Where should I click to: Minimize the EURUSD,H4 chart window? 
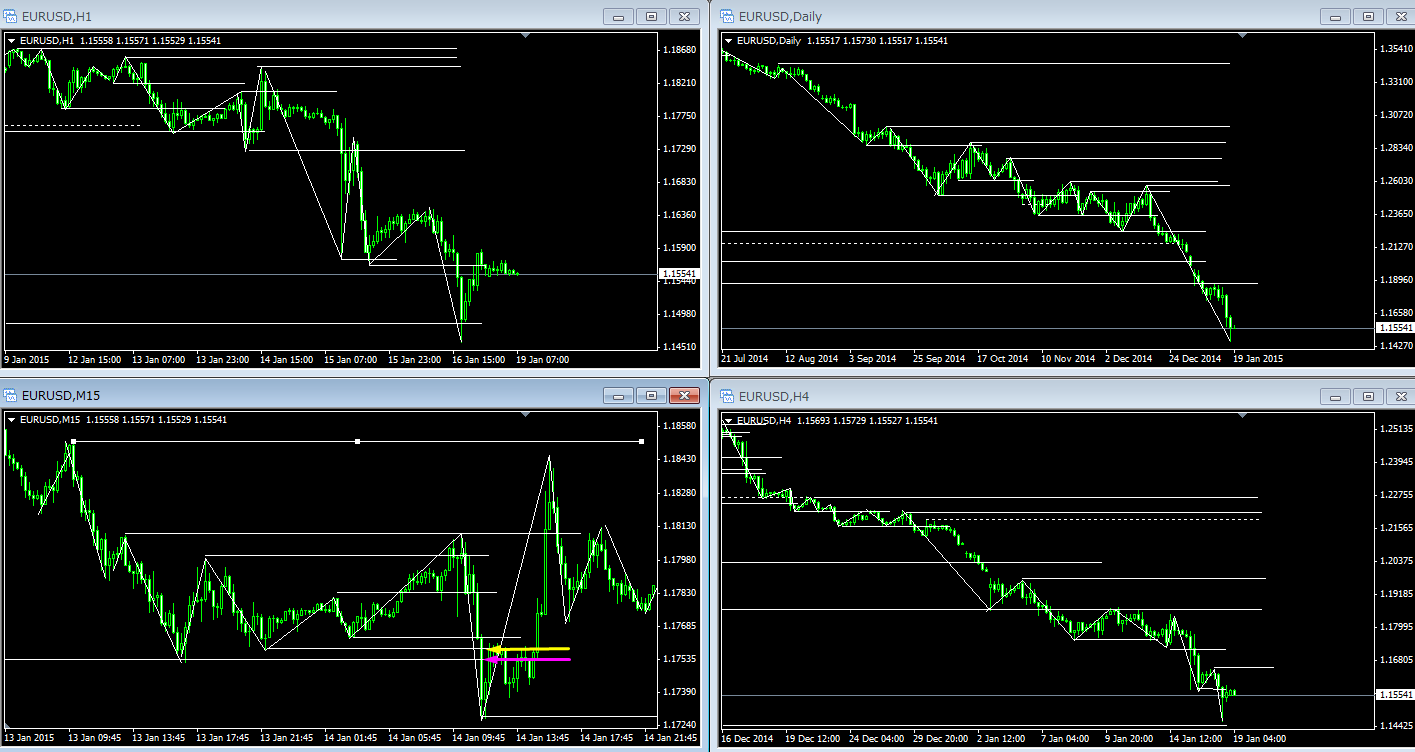1334,395
